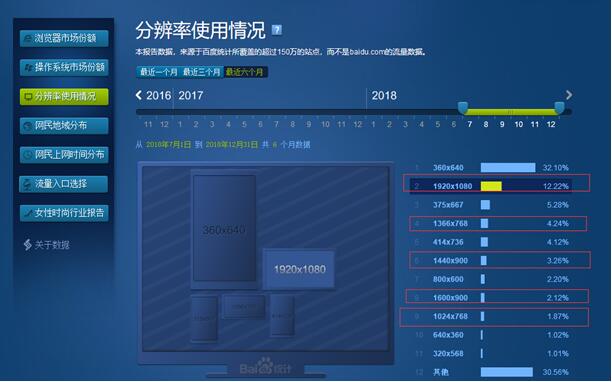The image size is (612, 382).
Task: Click the 2018 month 9 marker
Action: tap(502, 124)
